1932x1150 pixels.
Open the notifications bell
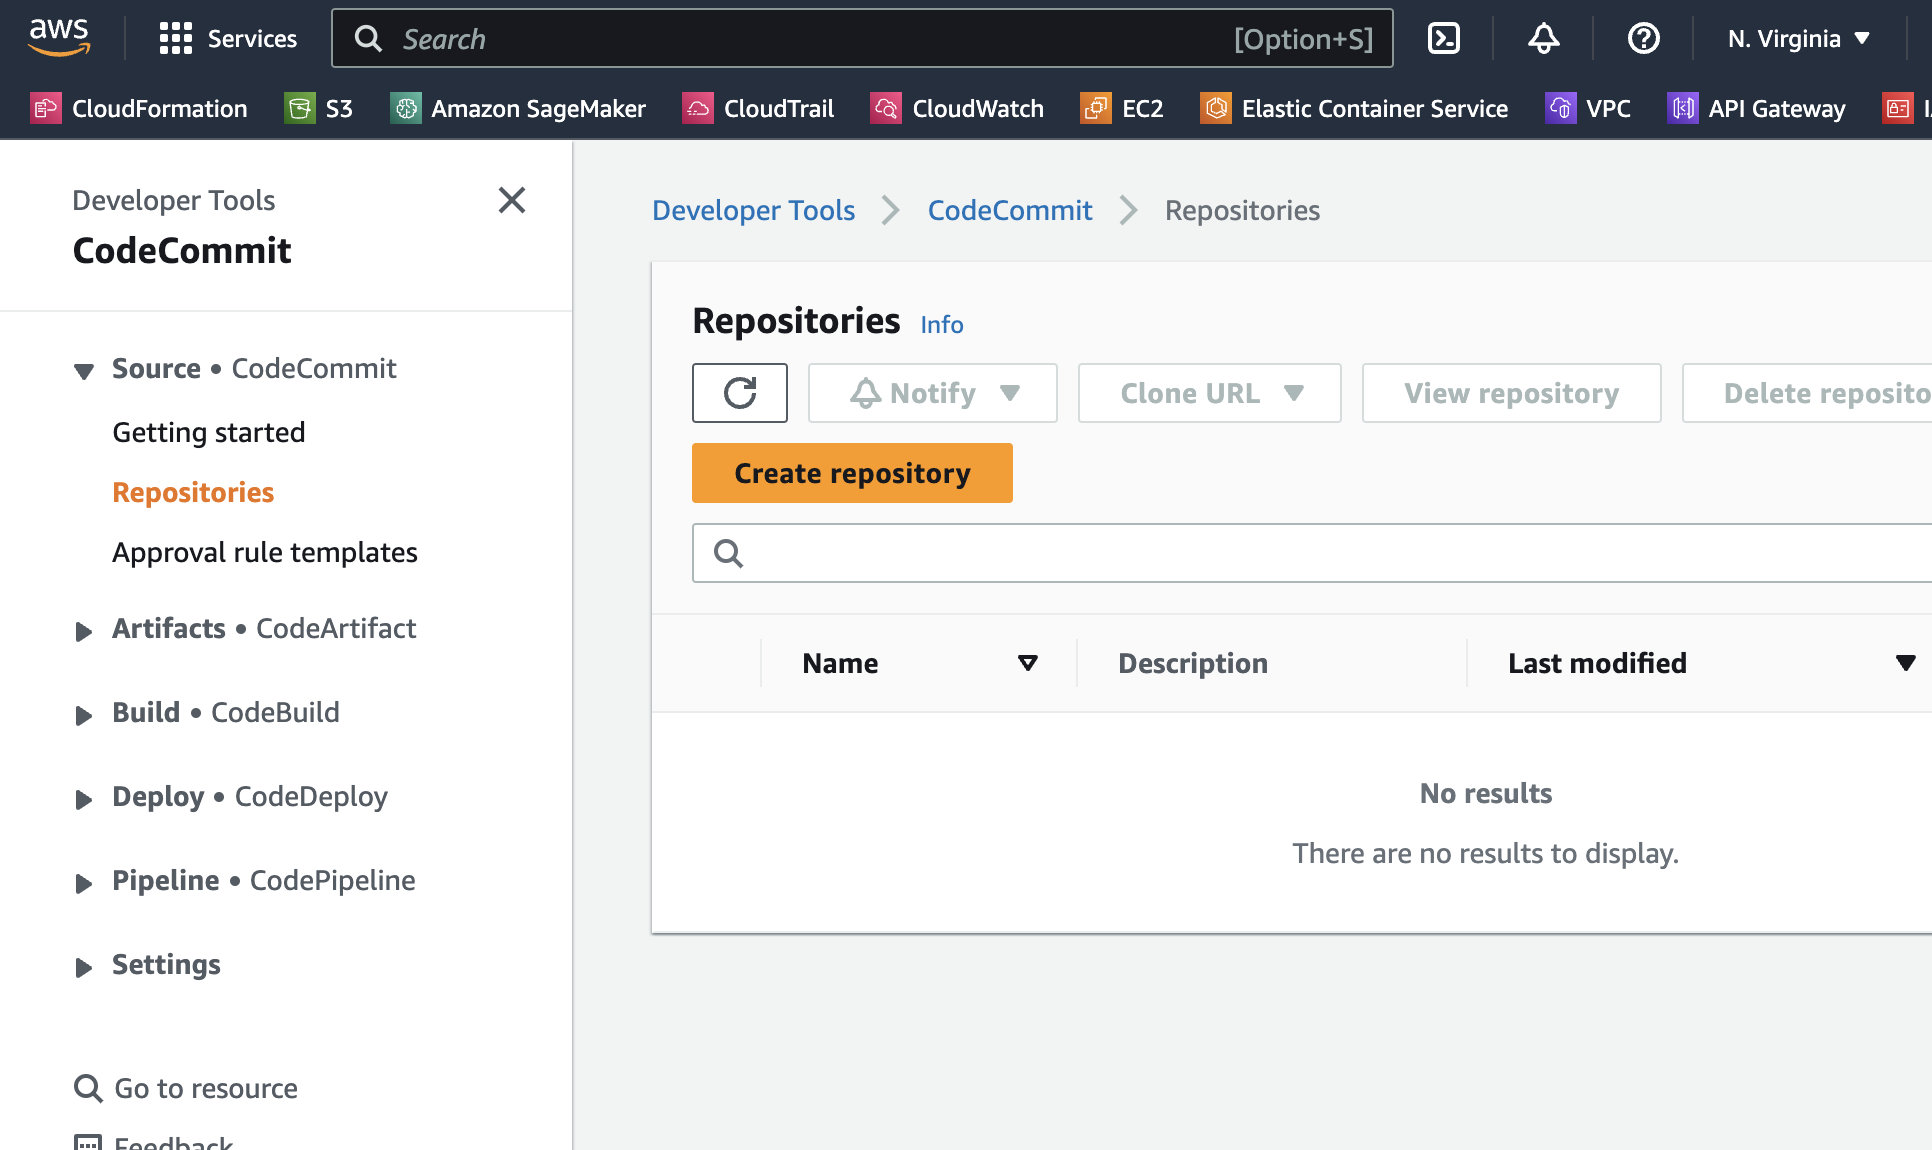(x=1544, y=39)
